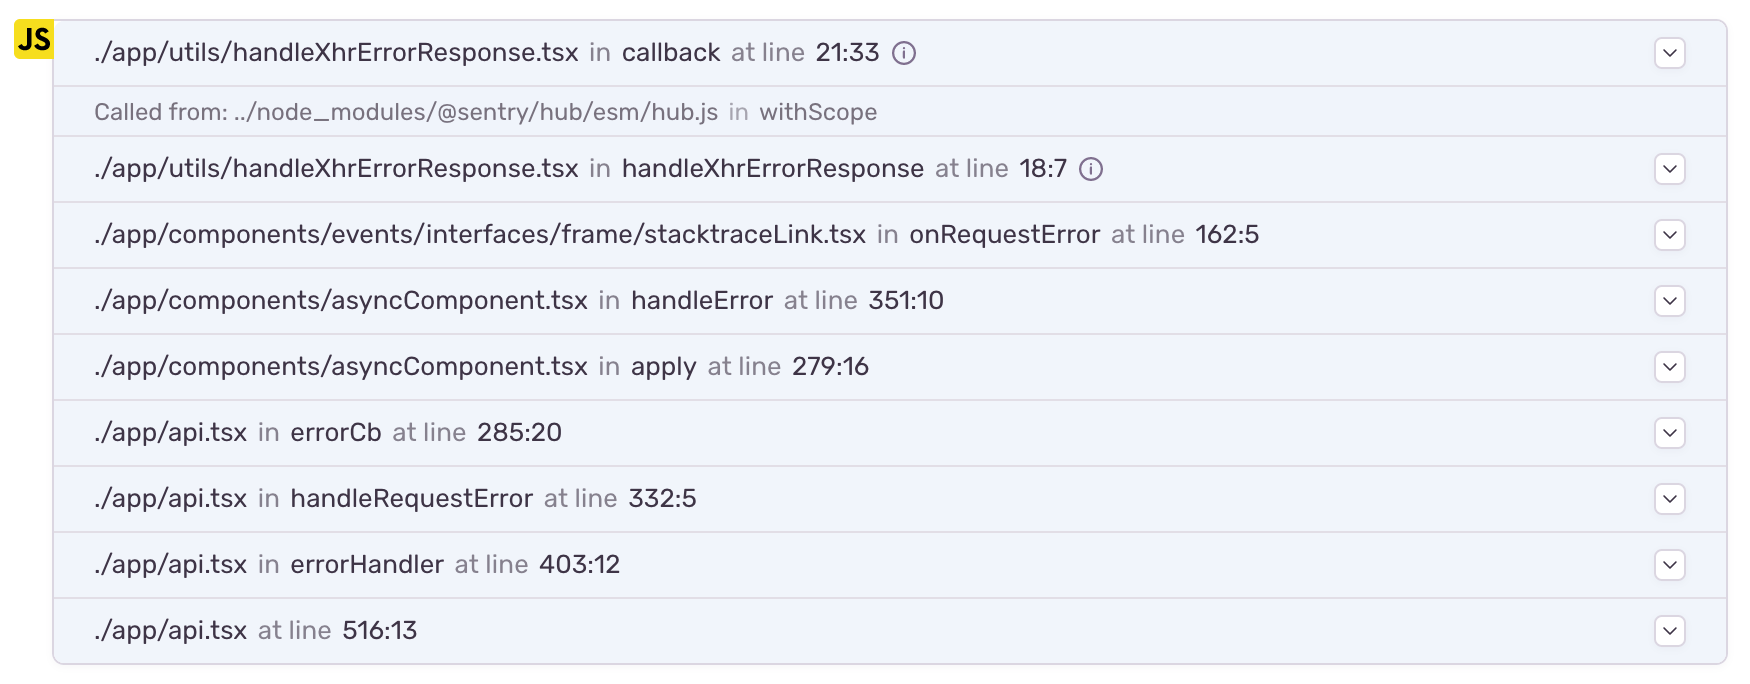1750x684 pixels.
Task: Expand the callback frame at line 21:33
Action: pyautogui.click(x=1669, y=53)
